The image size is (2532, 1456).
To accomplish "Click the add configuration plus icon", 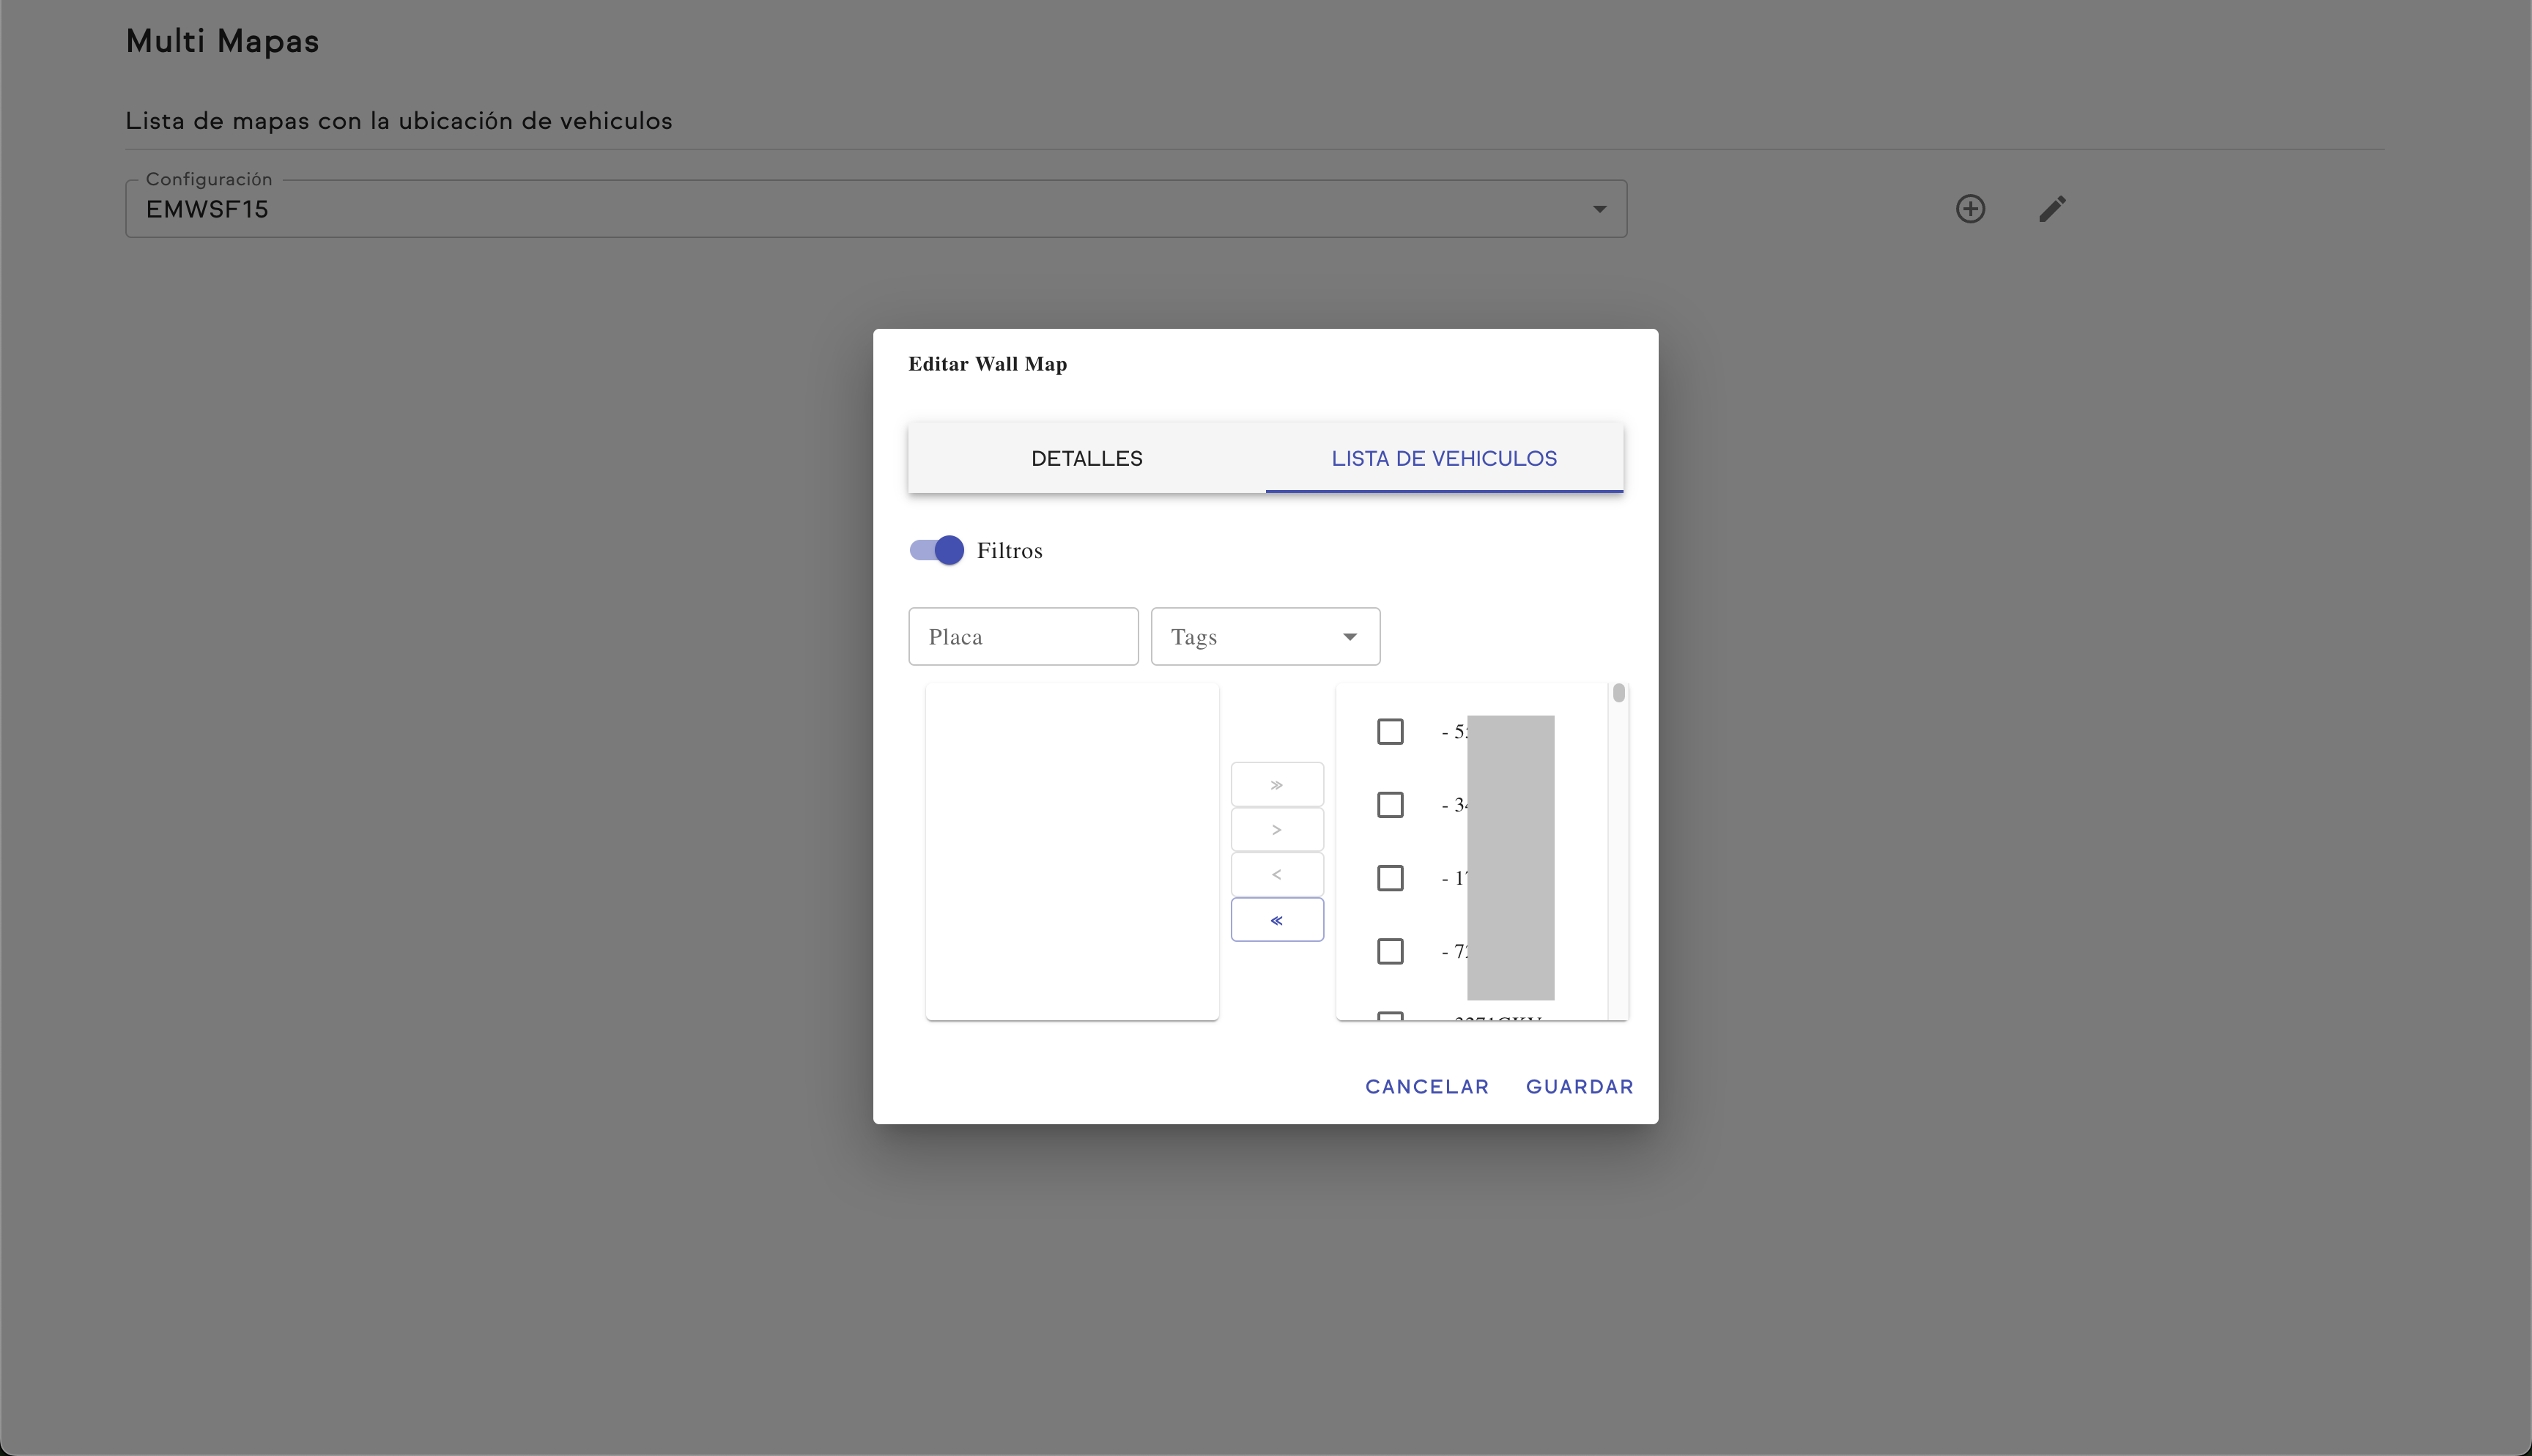I will tap(1970, 209).
